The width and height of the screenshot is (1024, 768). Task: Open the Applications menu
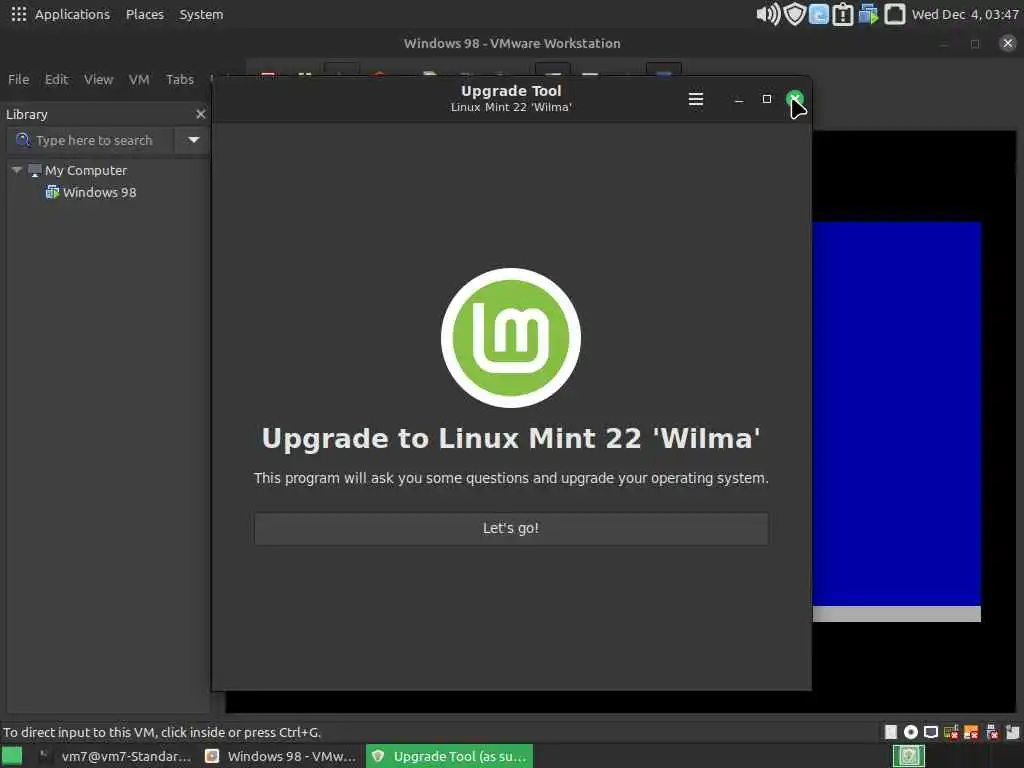72,14
